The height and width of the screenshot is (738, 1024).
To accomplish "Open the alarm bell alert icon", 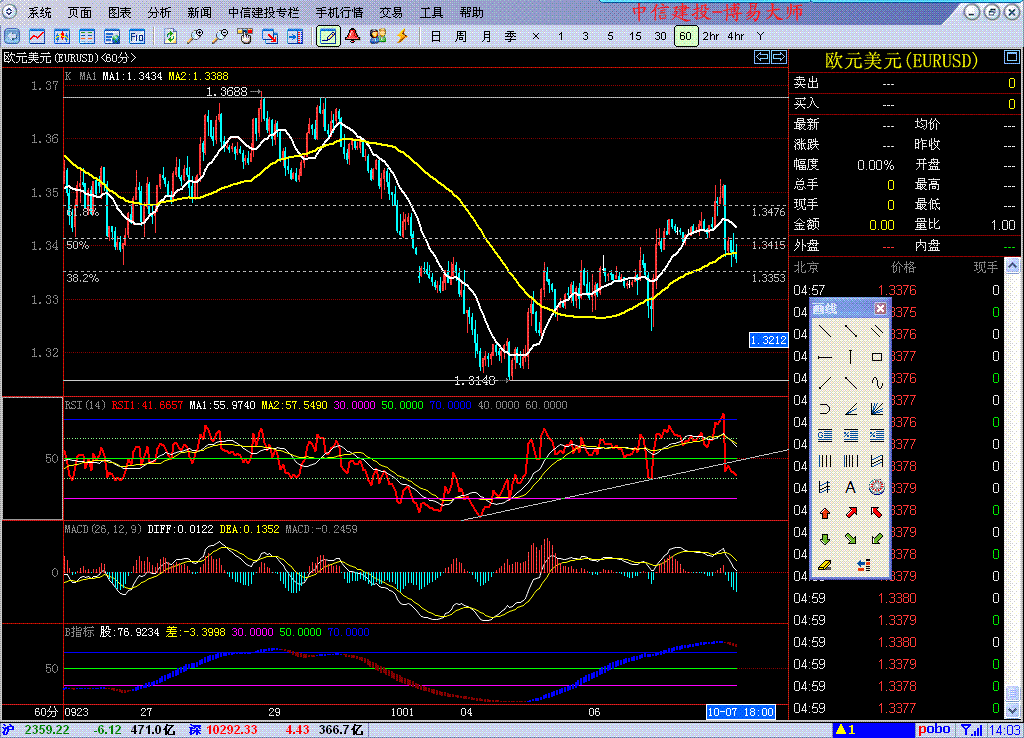I will pos(353,36).
